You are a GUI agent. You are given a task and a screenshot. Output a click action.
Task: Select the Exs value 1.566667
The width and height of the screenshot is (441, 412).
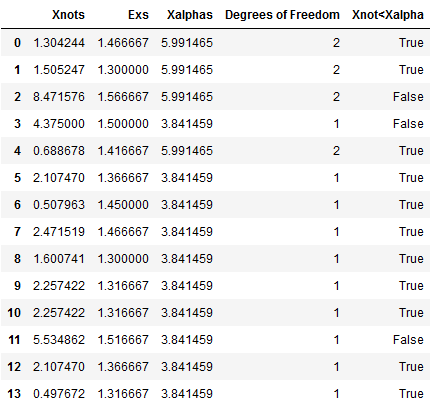tap(123, 97)
